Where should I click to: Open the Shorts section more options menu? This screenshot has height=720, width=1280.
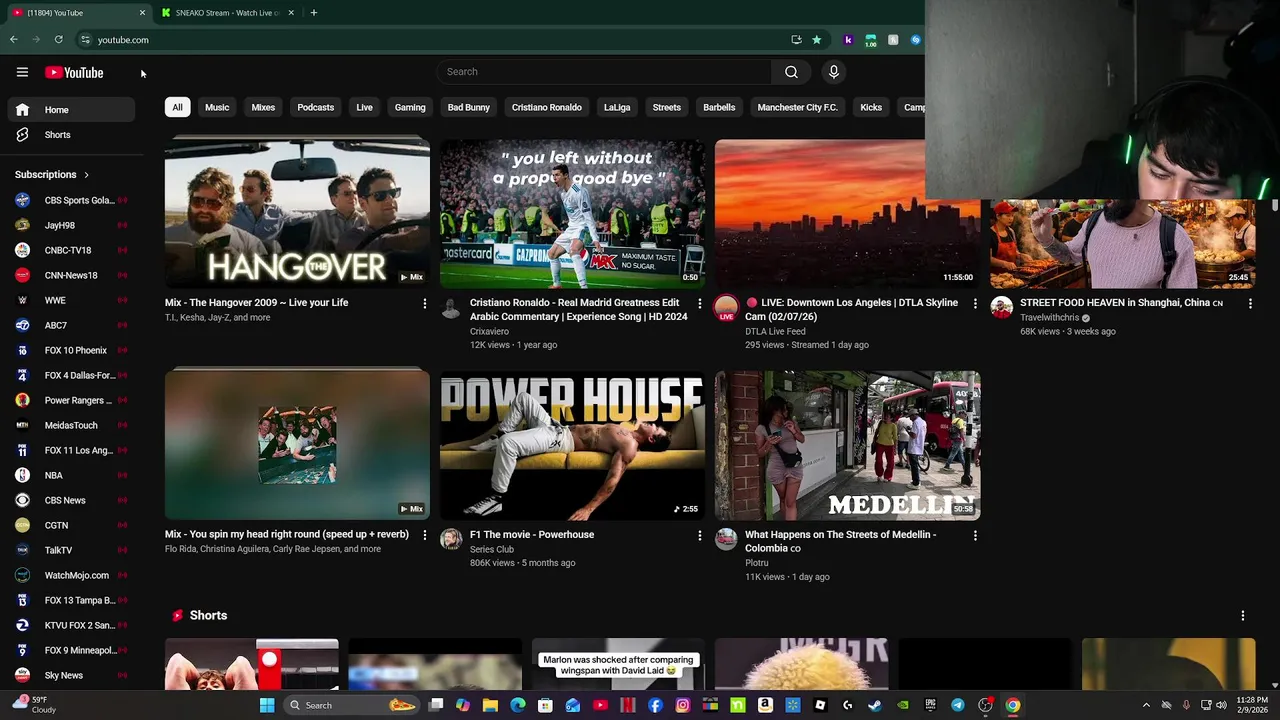pos(1242,616)
